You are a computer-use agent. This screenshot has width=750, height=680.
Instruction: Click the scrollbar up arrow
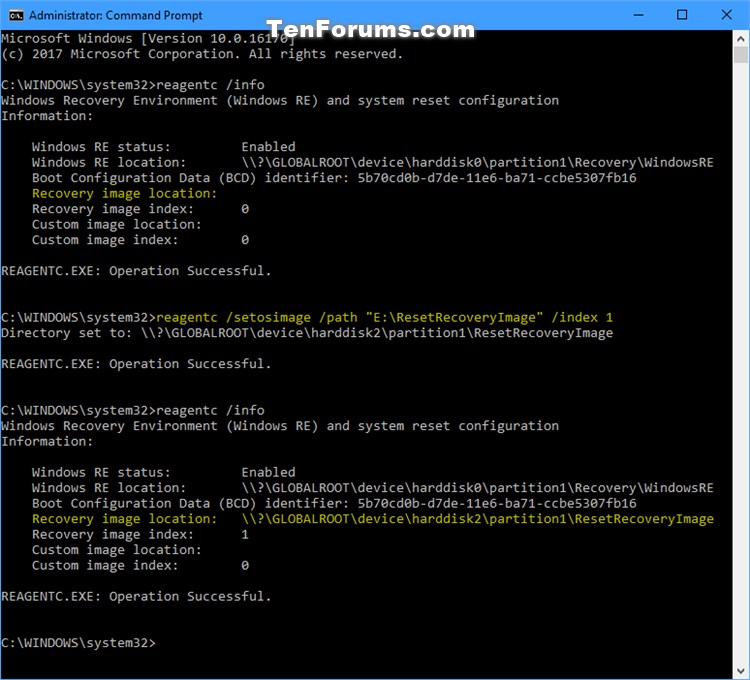740,38
